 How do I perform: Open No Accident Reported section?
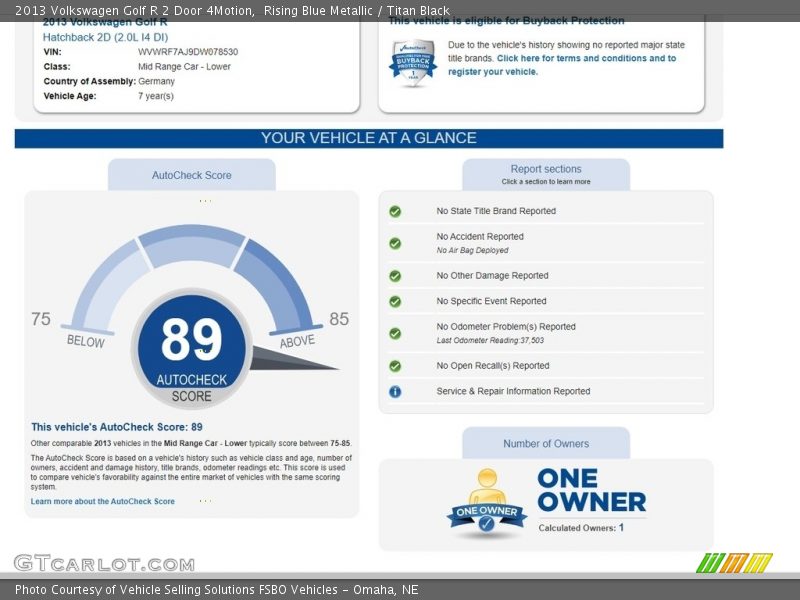click(546, 243)
